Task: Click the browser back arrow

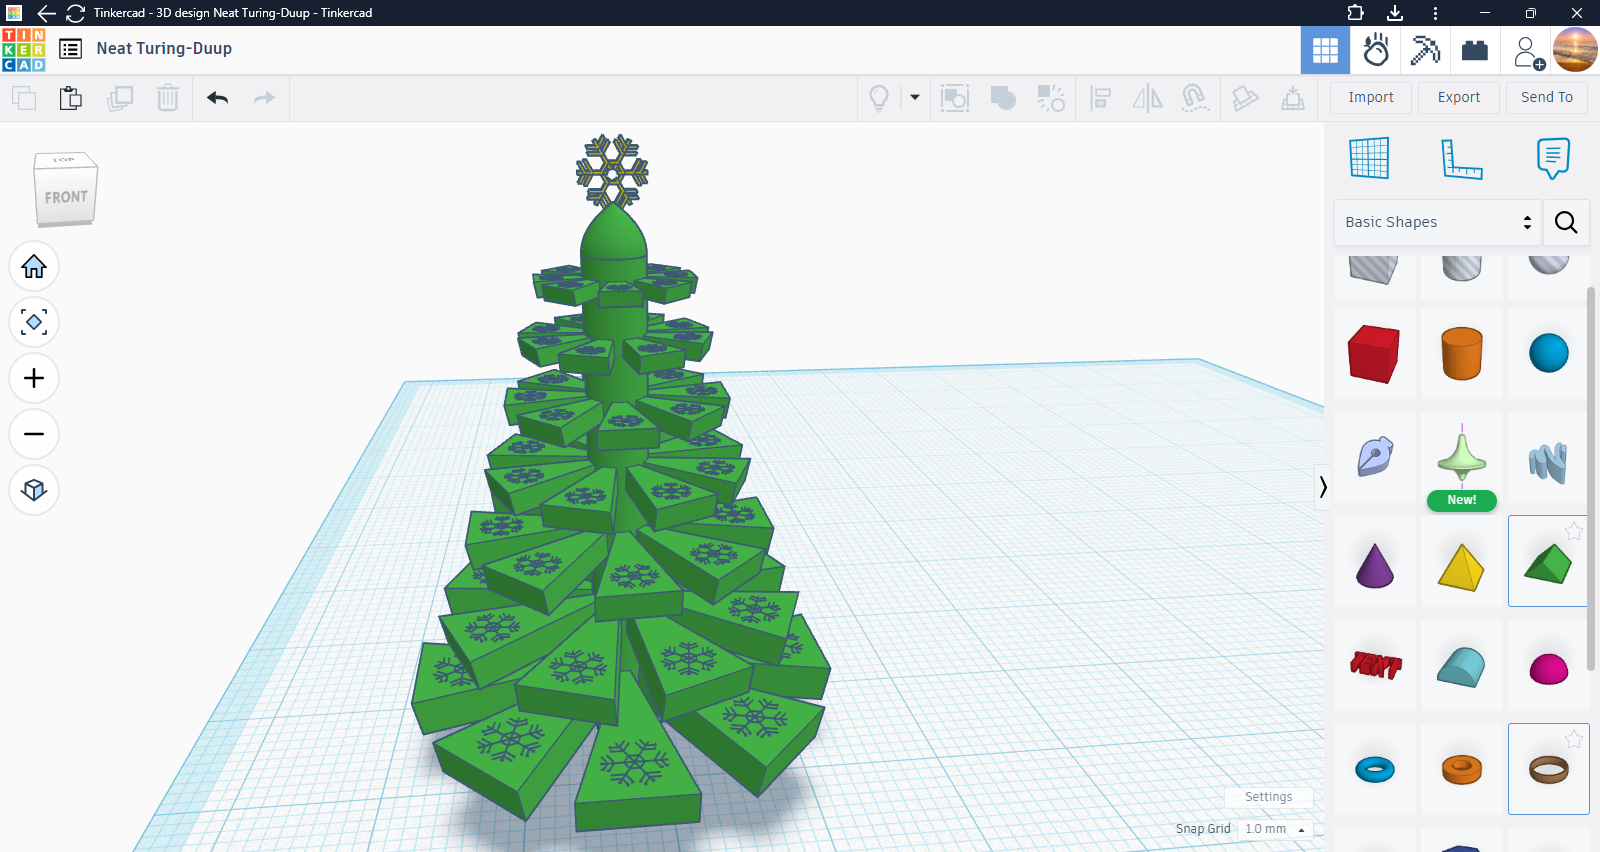Action: (x=46, y=13)
